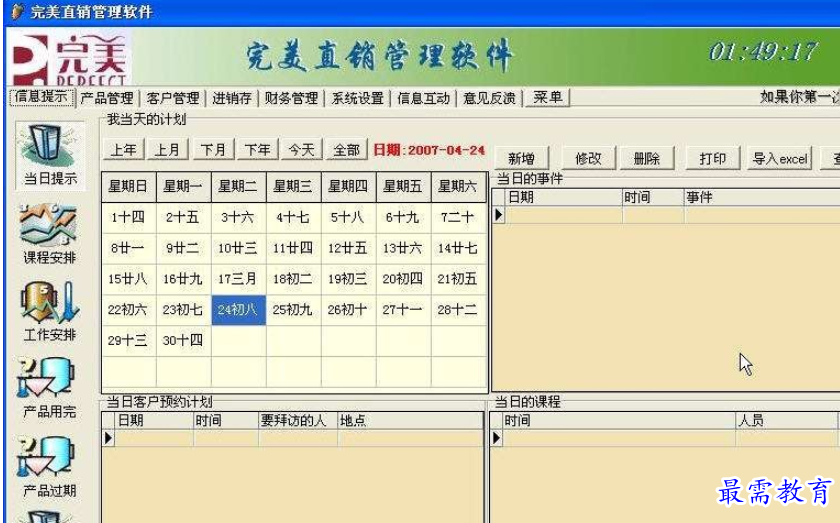Select calendar day 17三月
The image size is (840, 523).
(x=238, y=279)
